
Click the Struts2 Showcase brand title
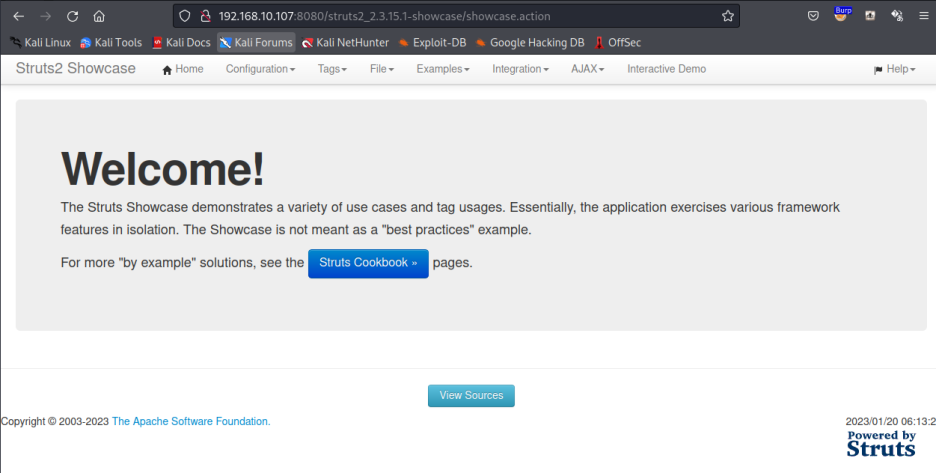(76, 68)
